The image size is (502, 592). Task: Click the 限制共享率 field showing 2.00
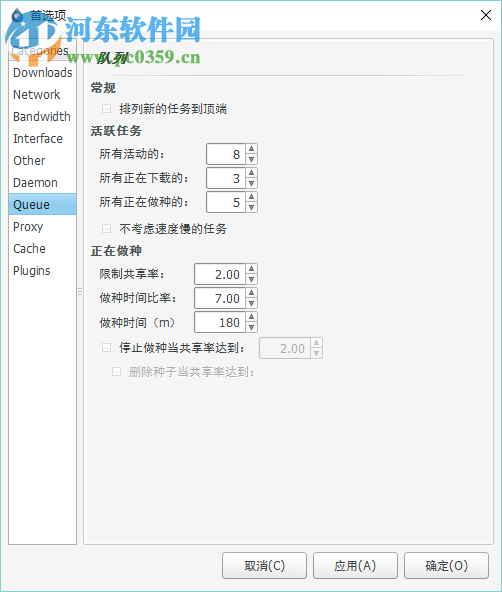pos(220,274)
